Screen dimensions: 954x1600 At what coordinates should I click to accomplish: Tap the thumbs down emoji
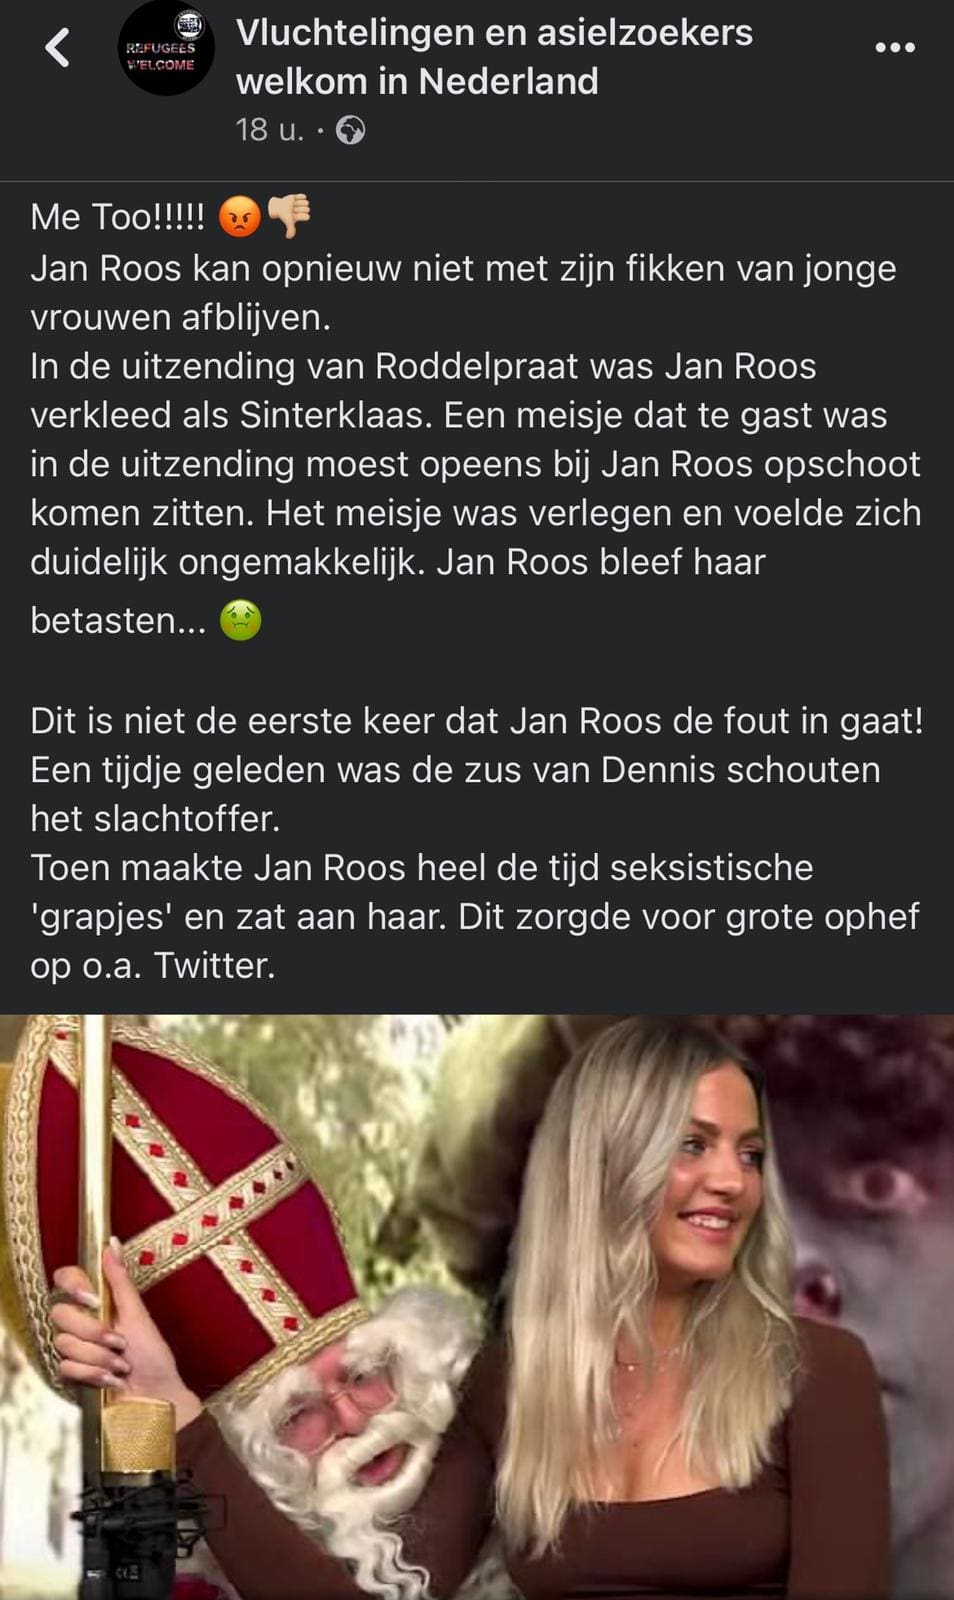(x=290, y=216)
